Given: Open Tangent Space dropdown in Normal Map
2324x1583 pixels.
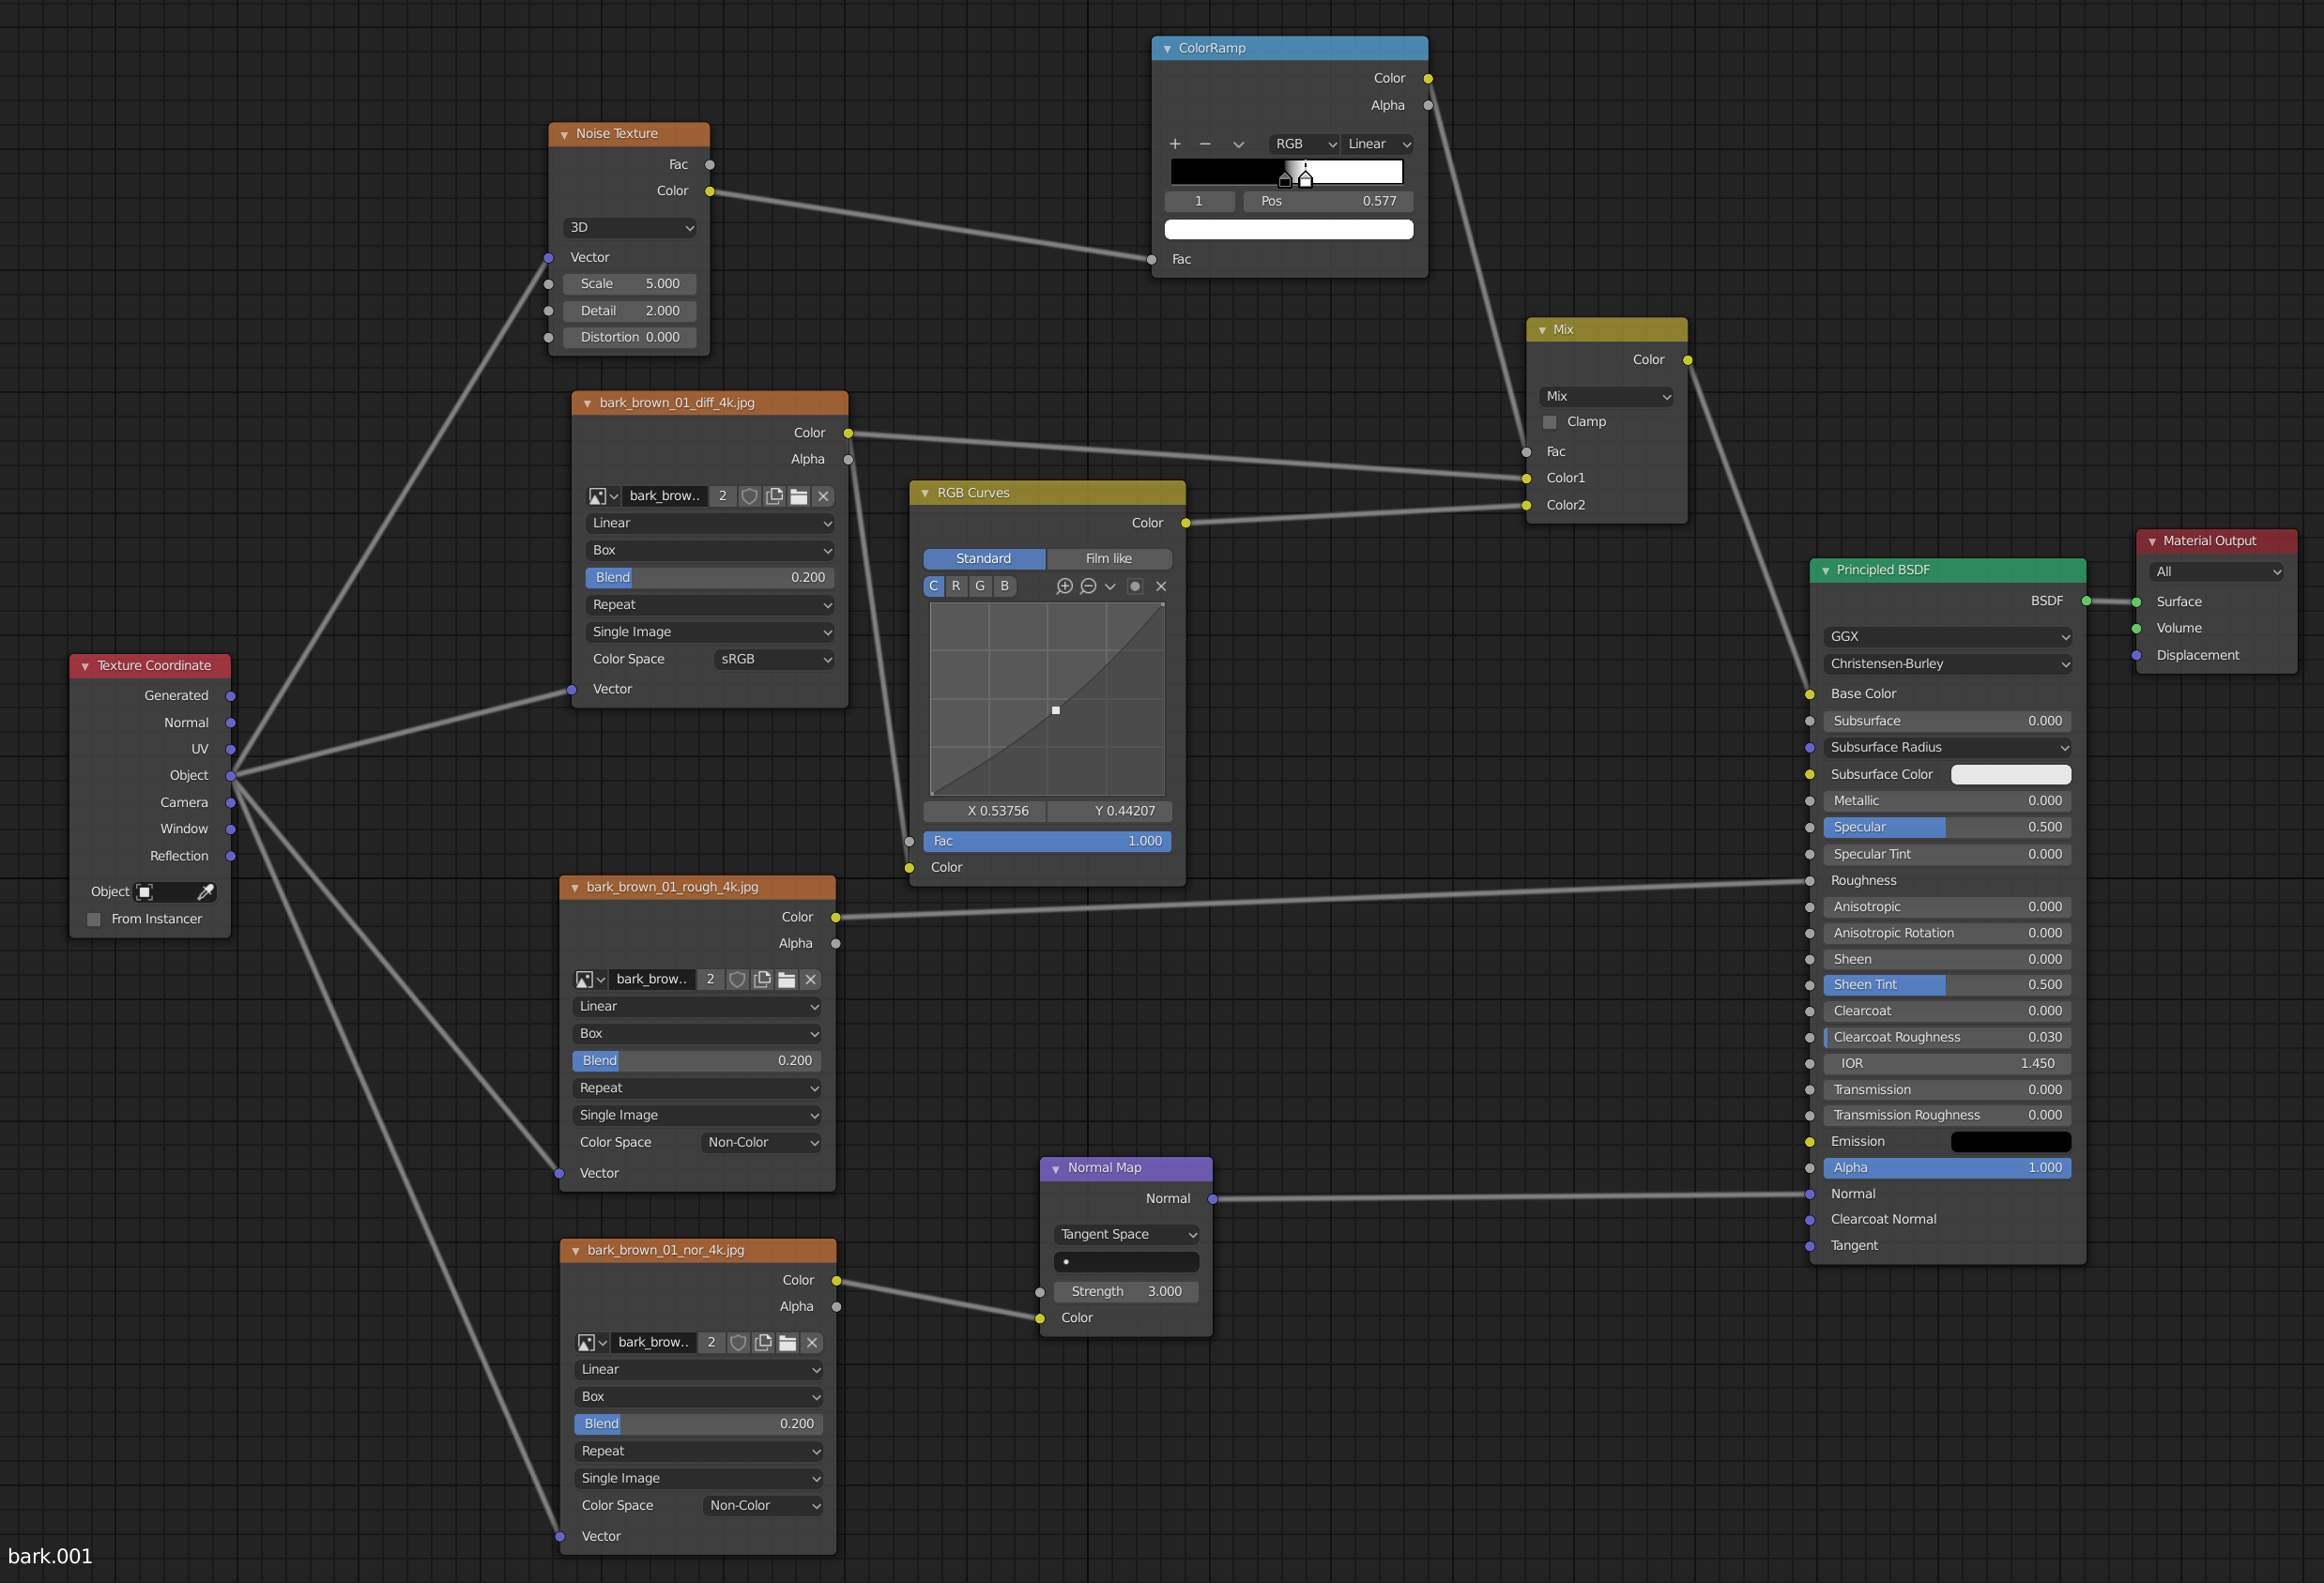Looking at the screenshot, I should (x=1127, y=1234).
